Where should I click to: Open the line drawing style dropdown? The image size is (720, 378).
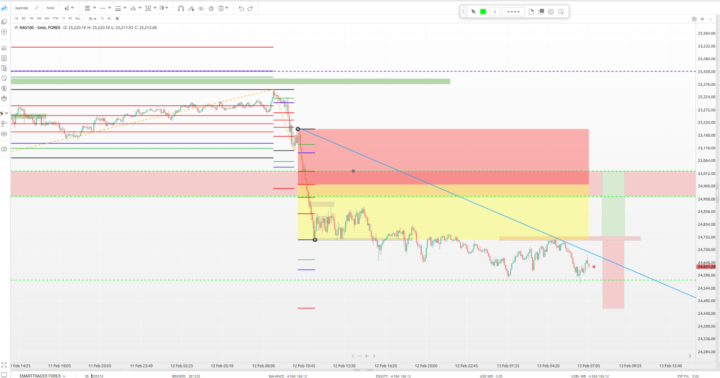pyautogui.click(x=105, y=8)
